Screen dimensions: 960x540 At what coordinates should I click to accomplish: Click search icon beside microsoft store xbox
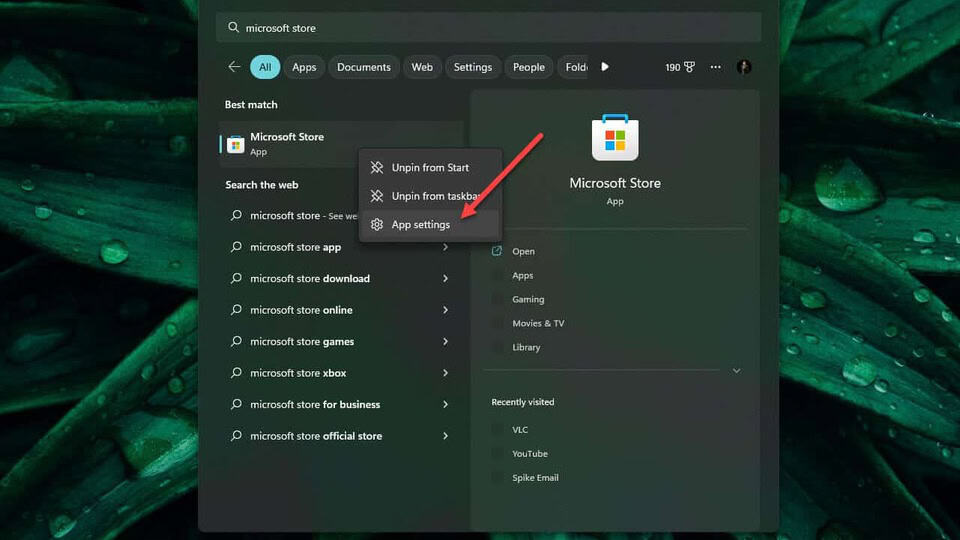(x=236, y=372)
